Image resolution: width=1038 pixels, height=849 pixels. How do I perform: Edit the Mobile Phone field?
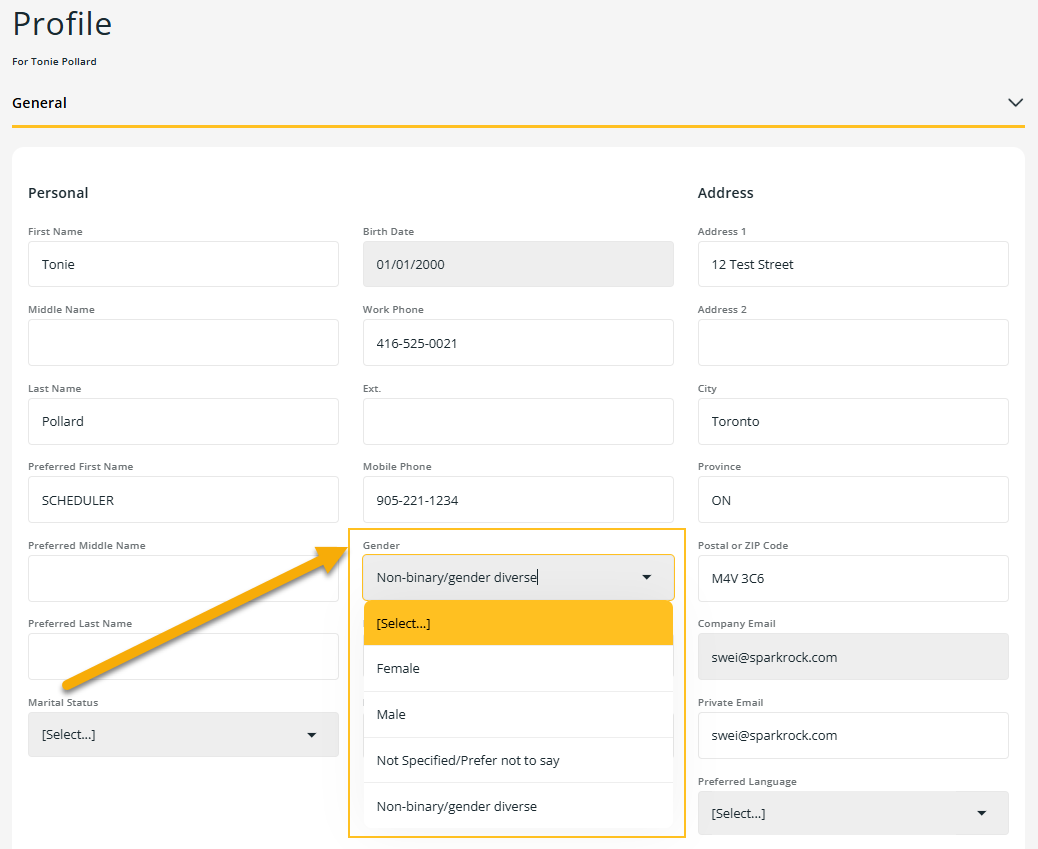pos(518,500)
